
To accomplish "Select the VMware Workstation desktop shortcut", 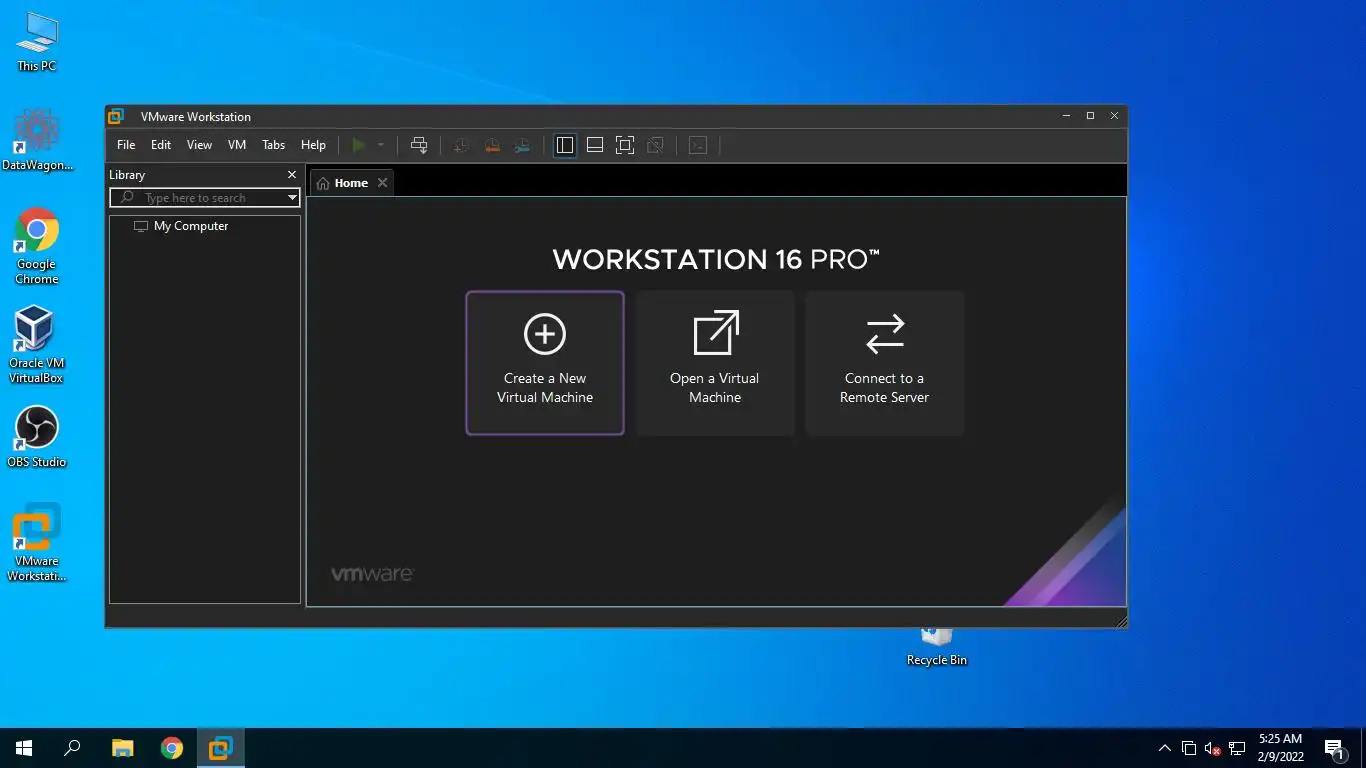I will (37, 543).
